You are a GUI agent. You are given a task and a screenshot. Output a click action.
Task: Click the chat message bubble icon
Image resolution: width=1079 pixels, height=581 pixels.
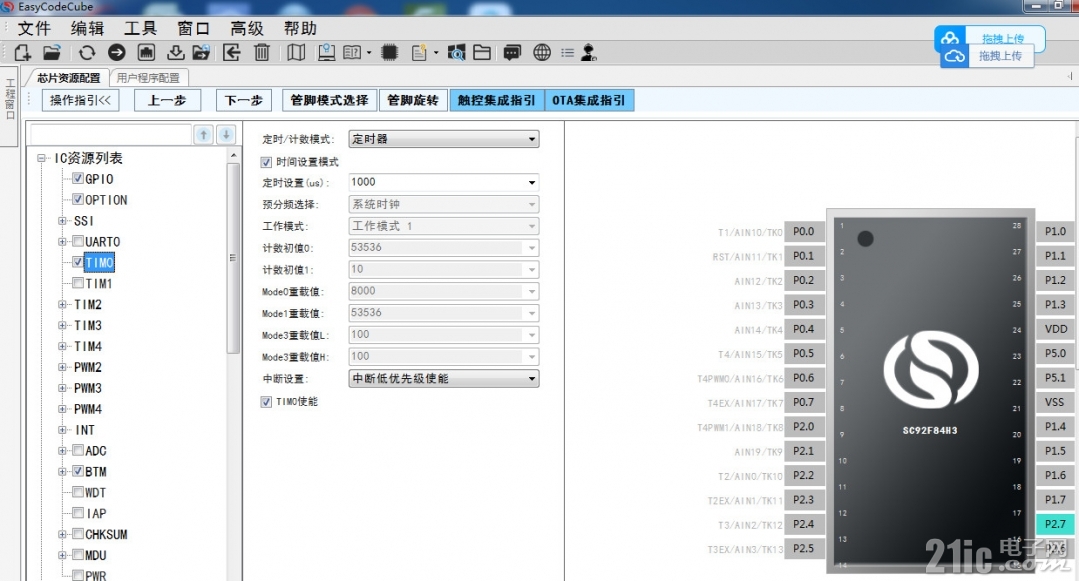(x=512, y=52)
